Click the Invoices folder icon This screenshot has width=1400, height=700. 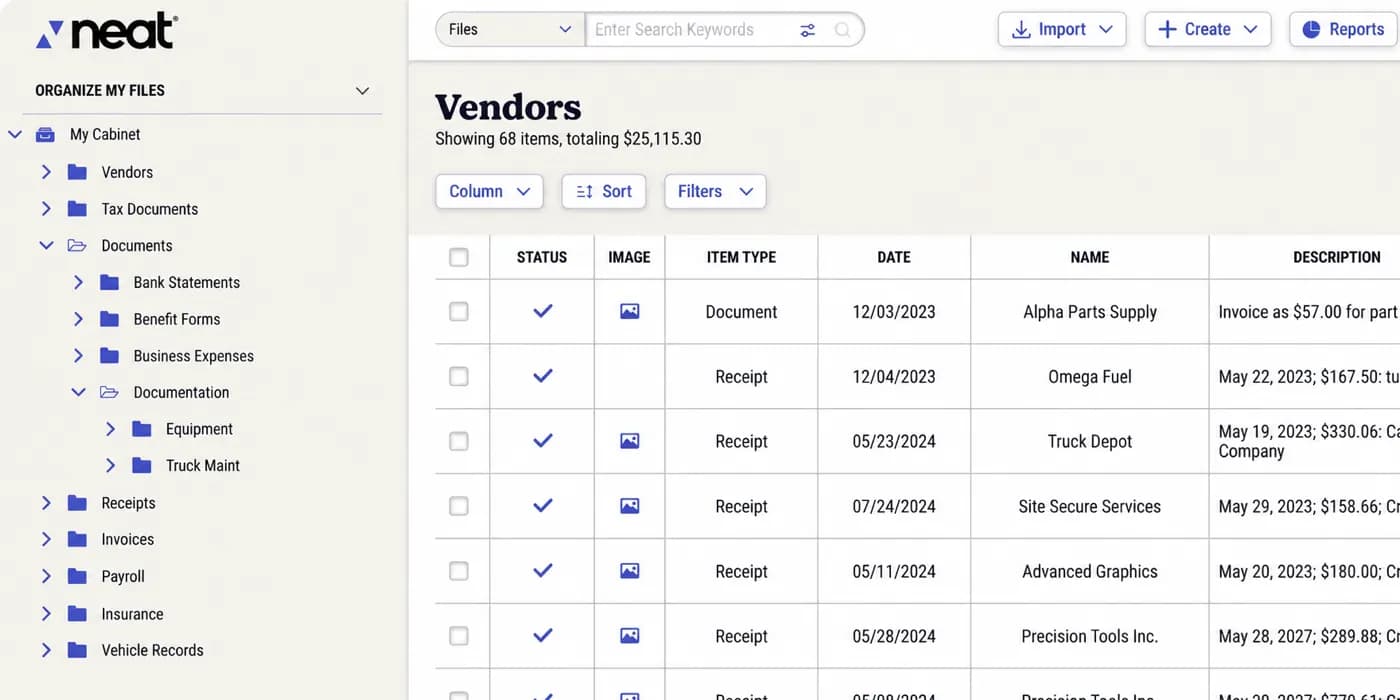point(77,539)
